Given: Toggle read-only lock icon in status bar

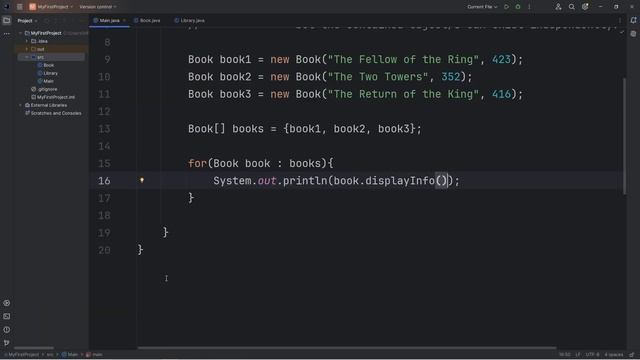Looking at the screenshot, I should pos(632,355).
